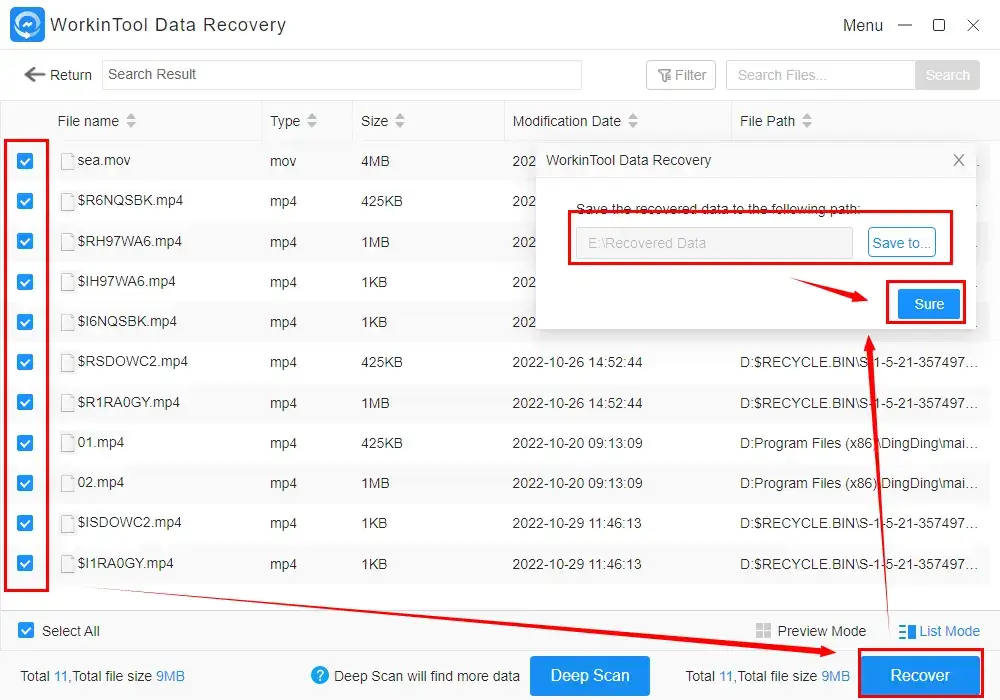Viewport: 1000px width, 700px height.
Task: Click file icon of sea.mov
Action: (67, 161)
